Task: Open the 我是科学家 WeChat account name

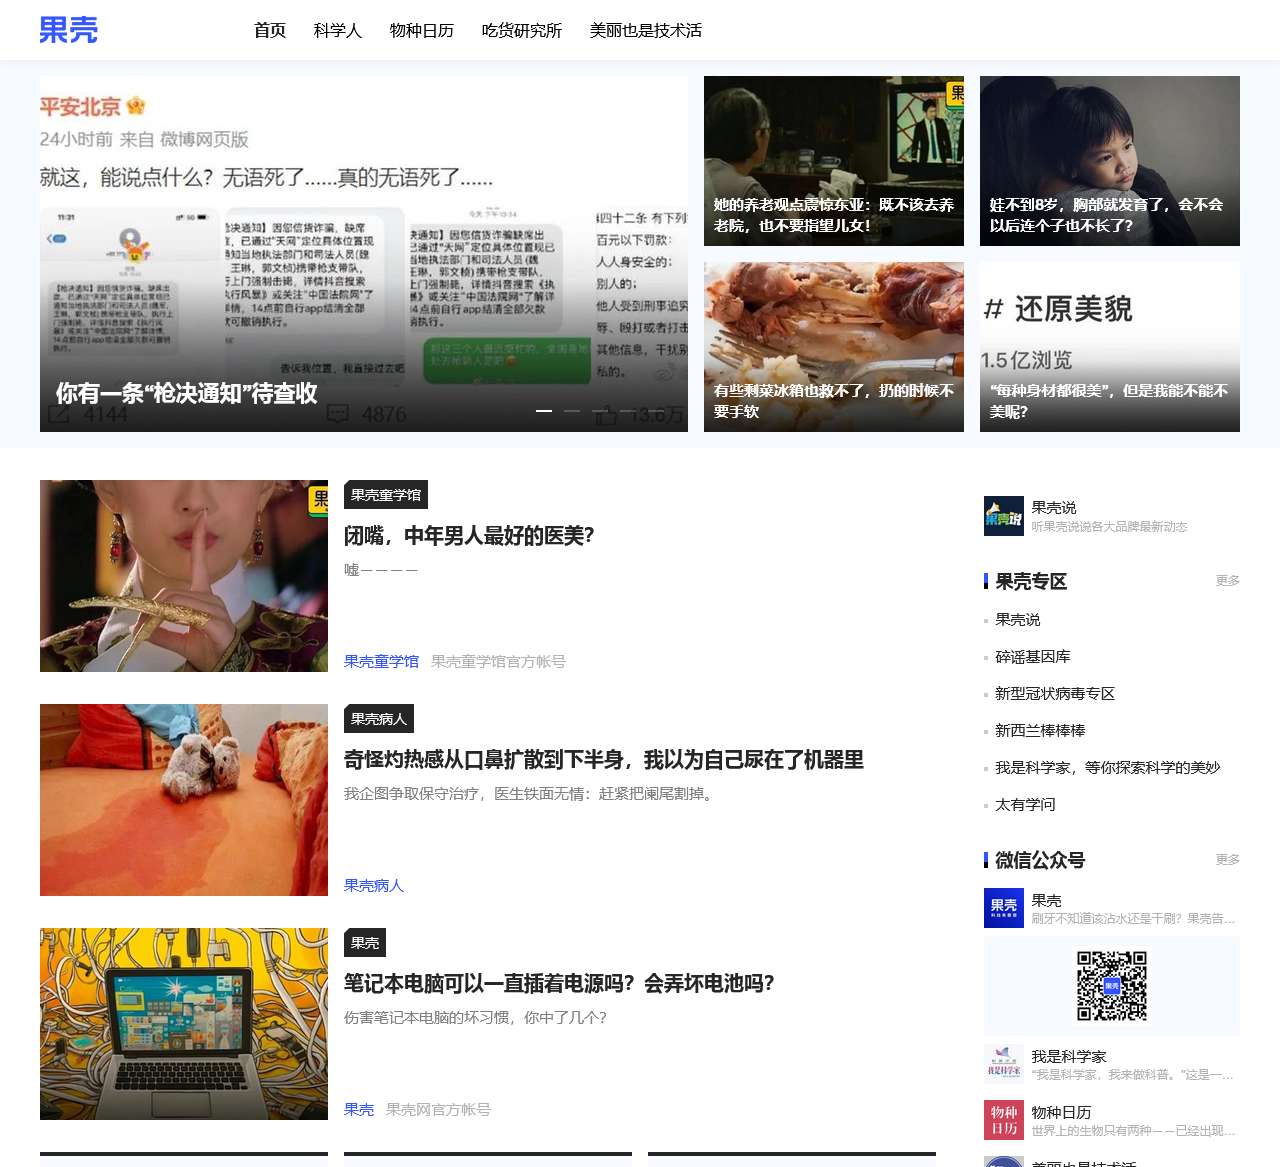Action: [x=1069, y=1056]
